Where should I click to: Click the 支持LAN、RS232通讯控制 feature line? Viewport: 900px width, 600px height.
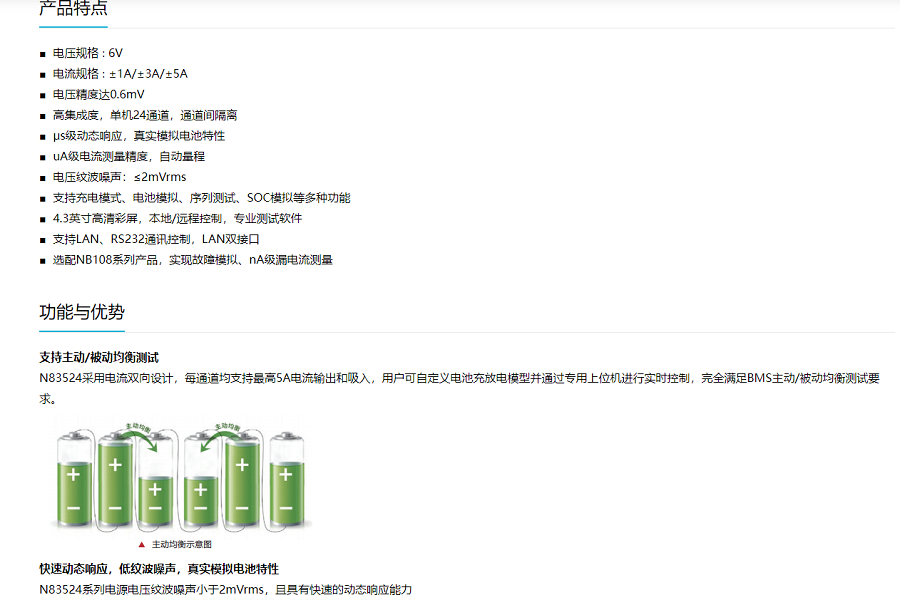coord(156,239)
